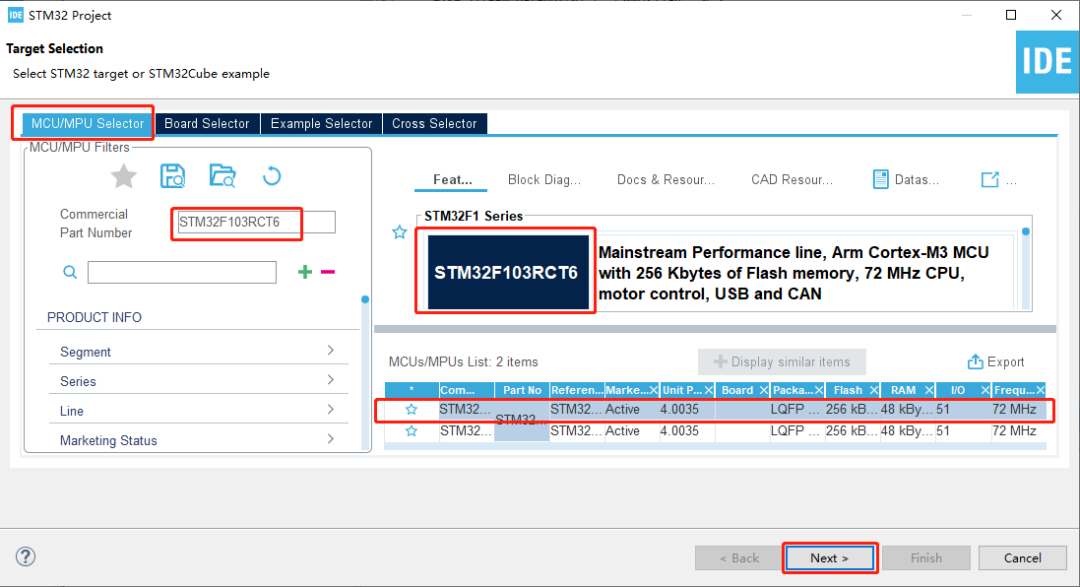The height and width of the screenshot is (587, 1080).
Task: Remove the Package column
Action: point(818,391)
